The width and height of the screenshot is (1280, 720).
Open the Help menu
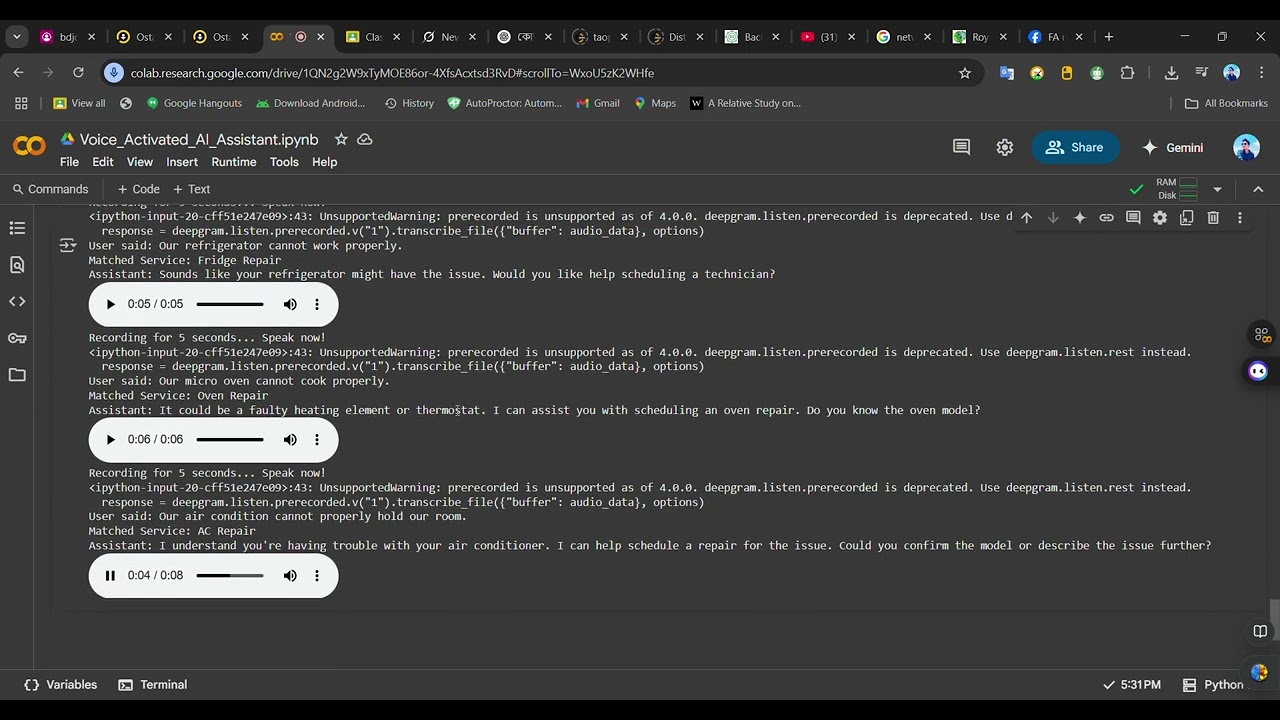point(324,162)
